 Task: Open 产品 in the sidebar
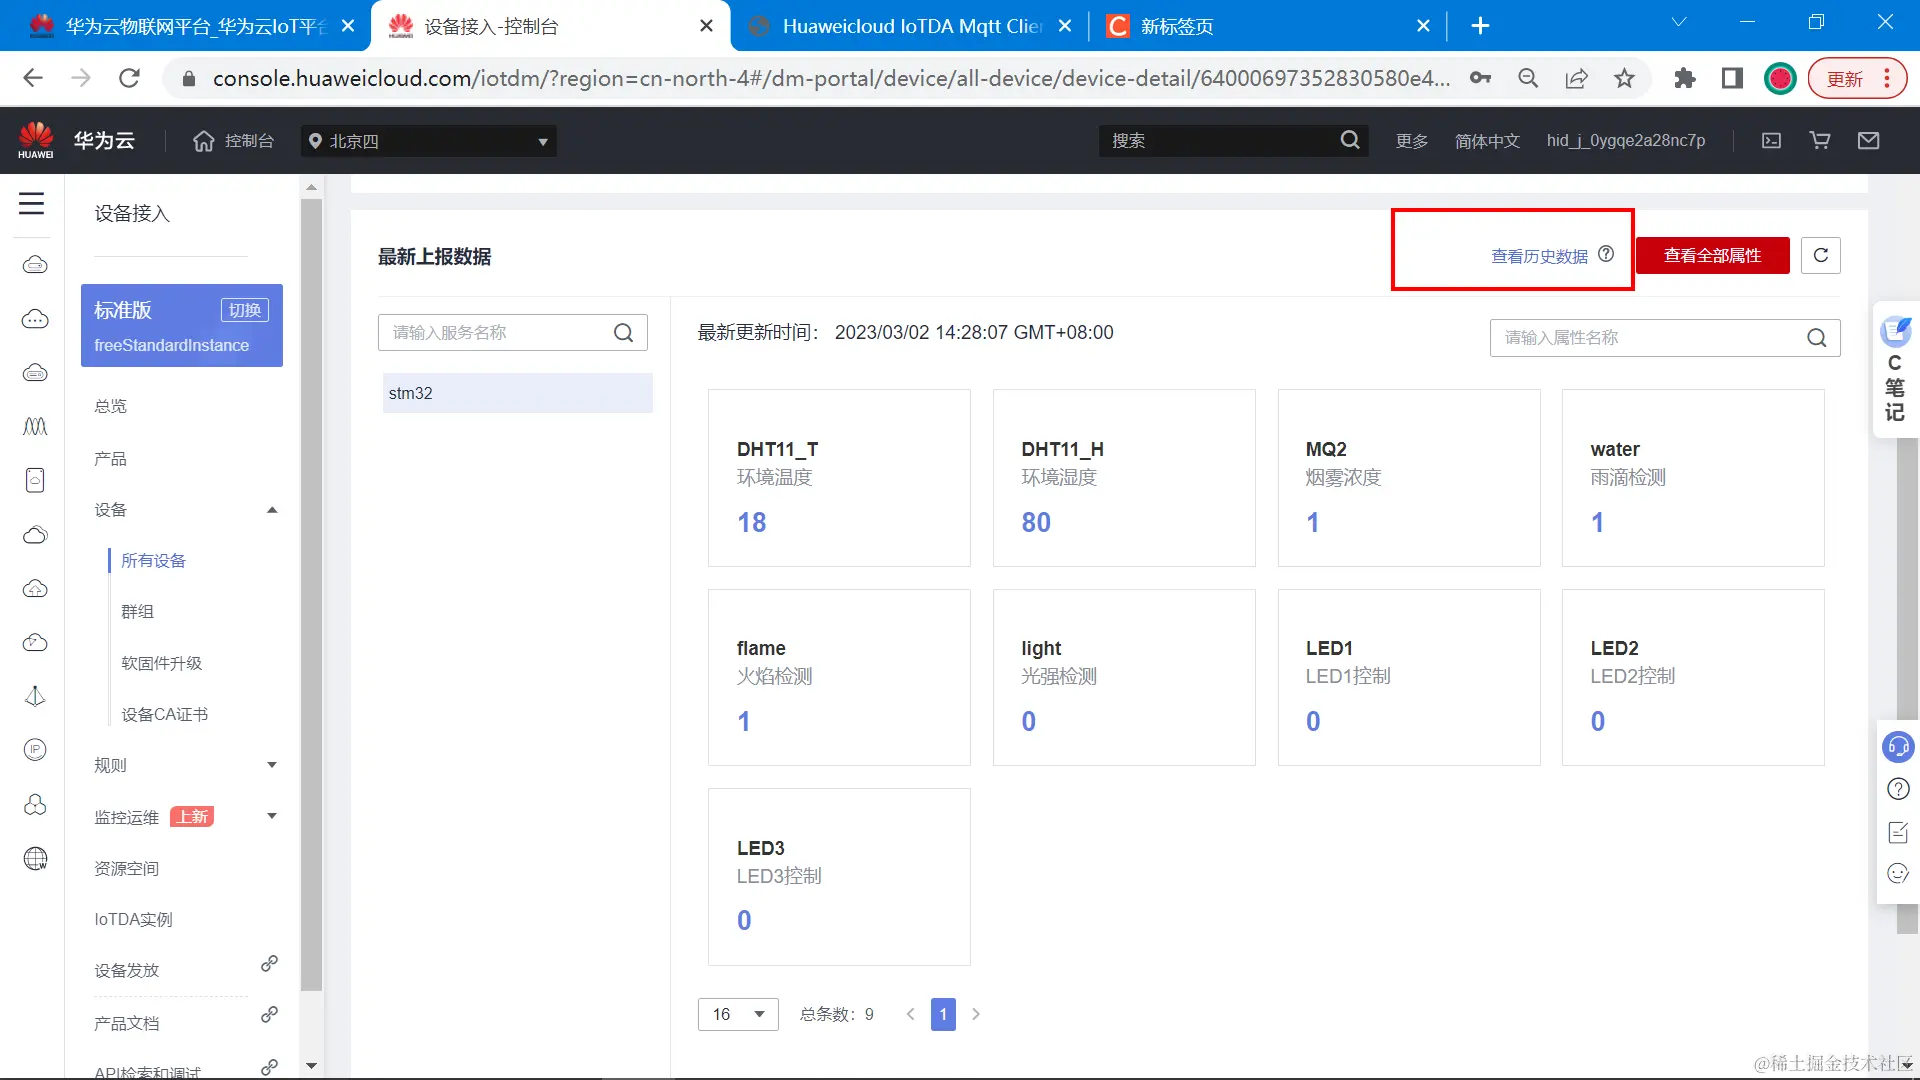click(x=111, y=459)
